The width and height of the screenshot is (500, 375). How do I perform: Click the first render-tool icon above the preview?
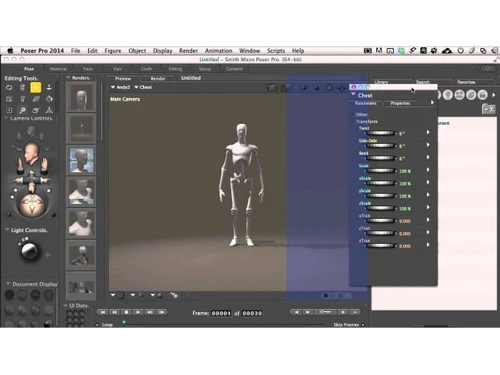(272, 88)
